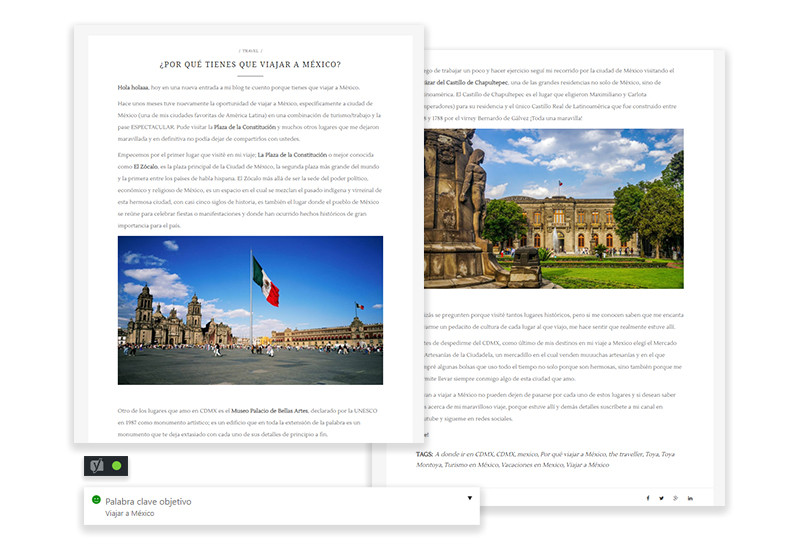The image size is (800, 550).
Task: Click the Twitter share icon
Action: pos(661,498)
